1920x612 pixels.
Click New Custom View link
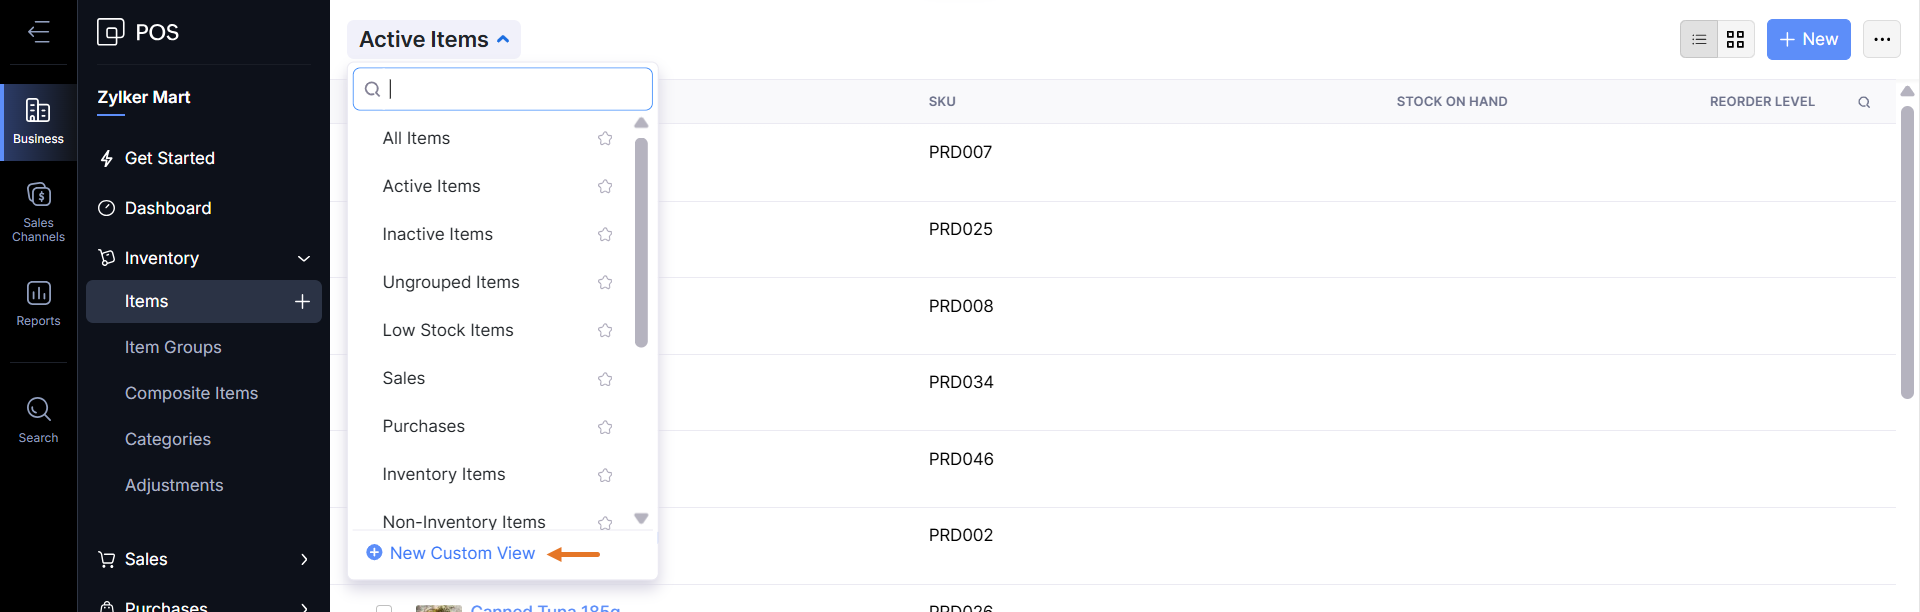pos(462,553)
